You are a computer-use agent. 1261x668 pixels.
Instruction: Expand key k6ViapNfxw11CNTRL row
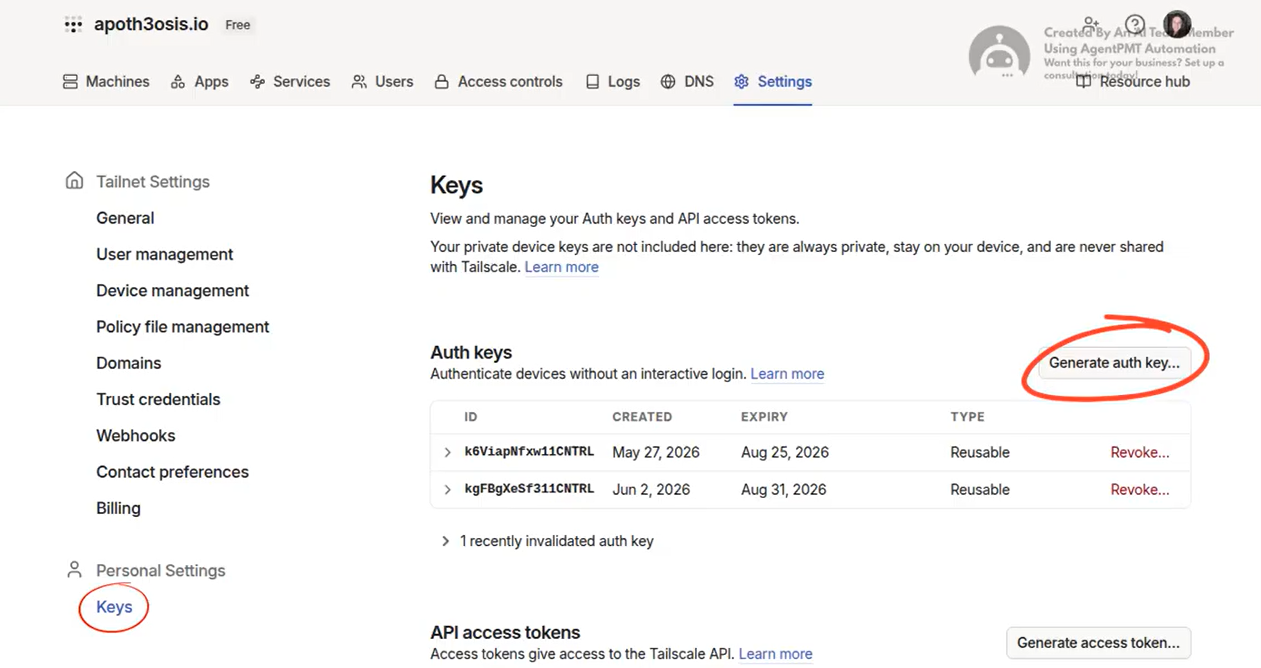tap(447, 453)
